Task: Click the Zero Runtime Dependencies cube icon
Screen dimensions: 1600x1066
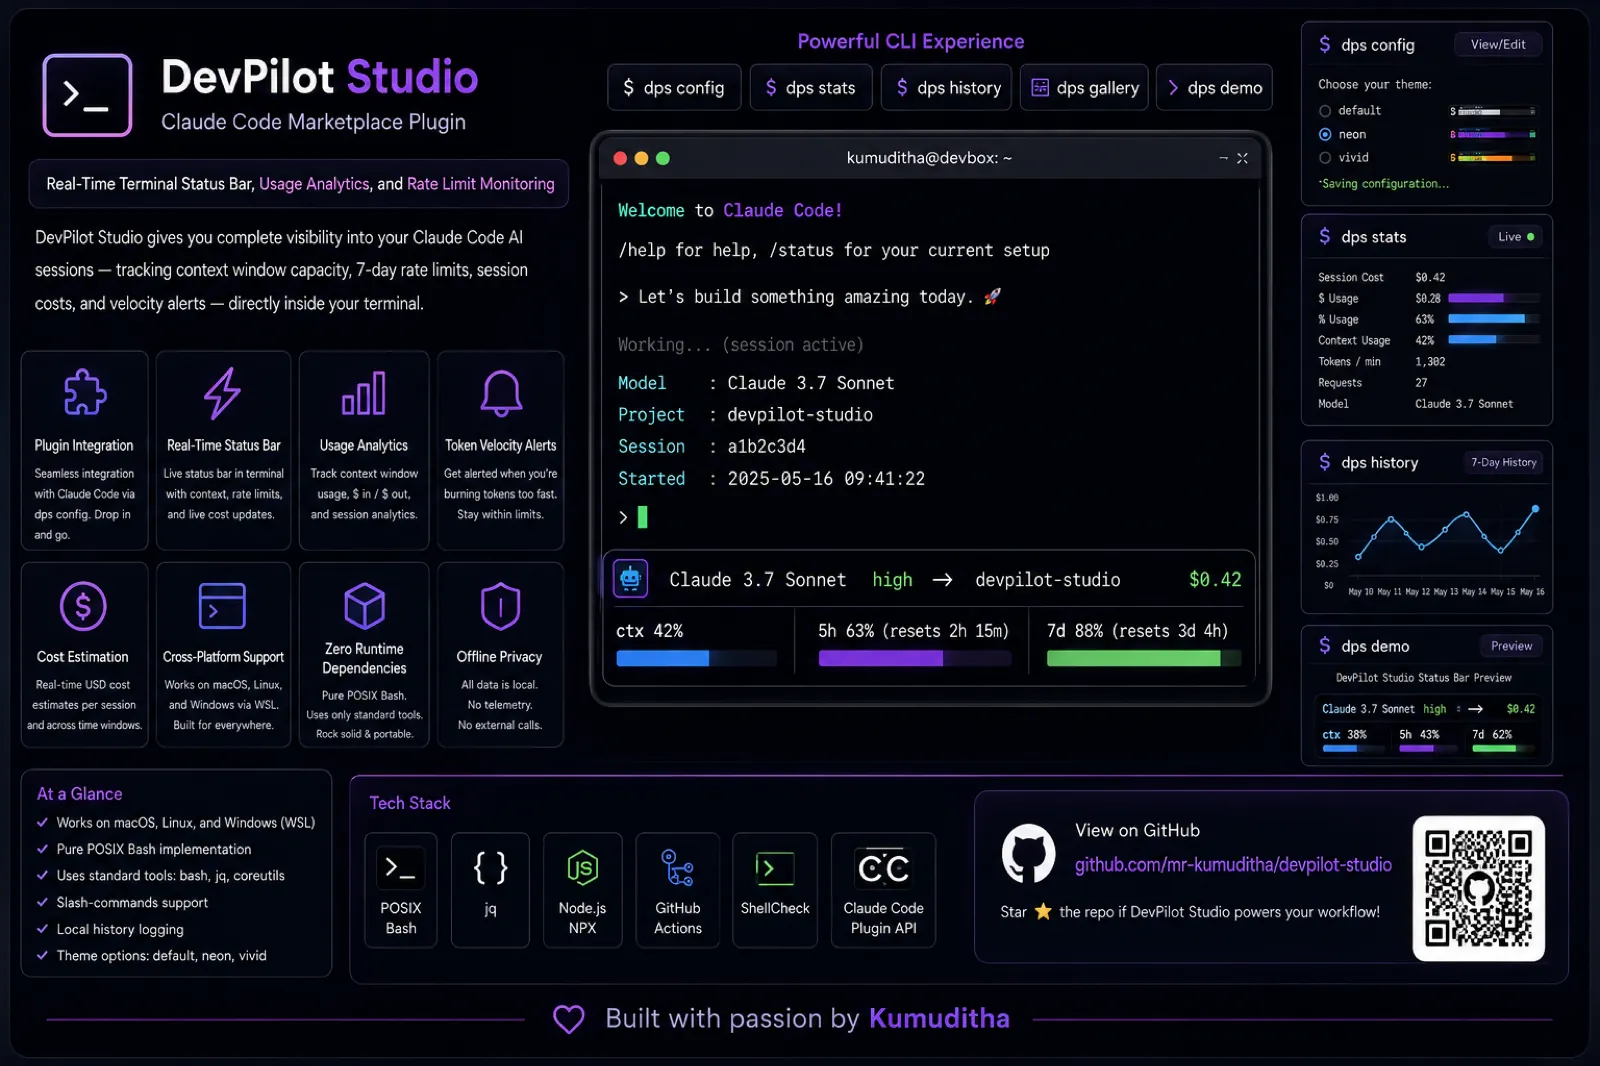Action: pyautogui.click(x=364, y=606)
